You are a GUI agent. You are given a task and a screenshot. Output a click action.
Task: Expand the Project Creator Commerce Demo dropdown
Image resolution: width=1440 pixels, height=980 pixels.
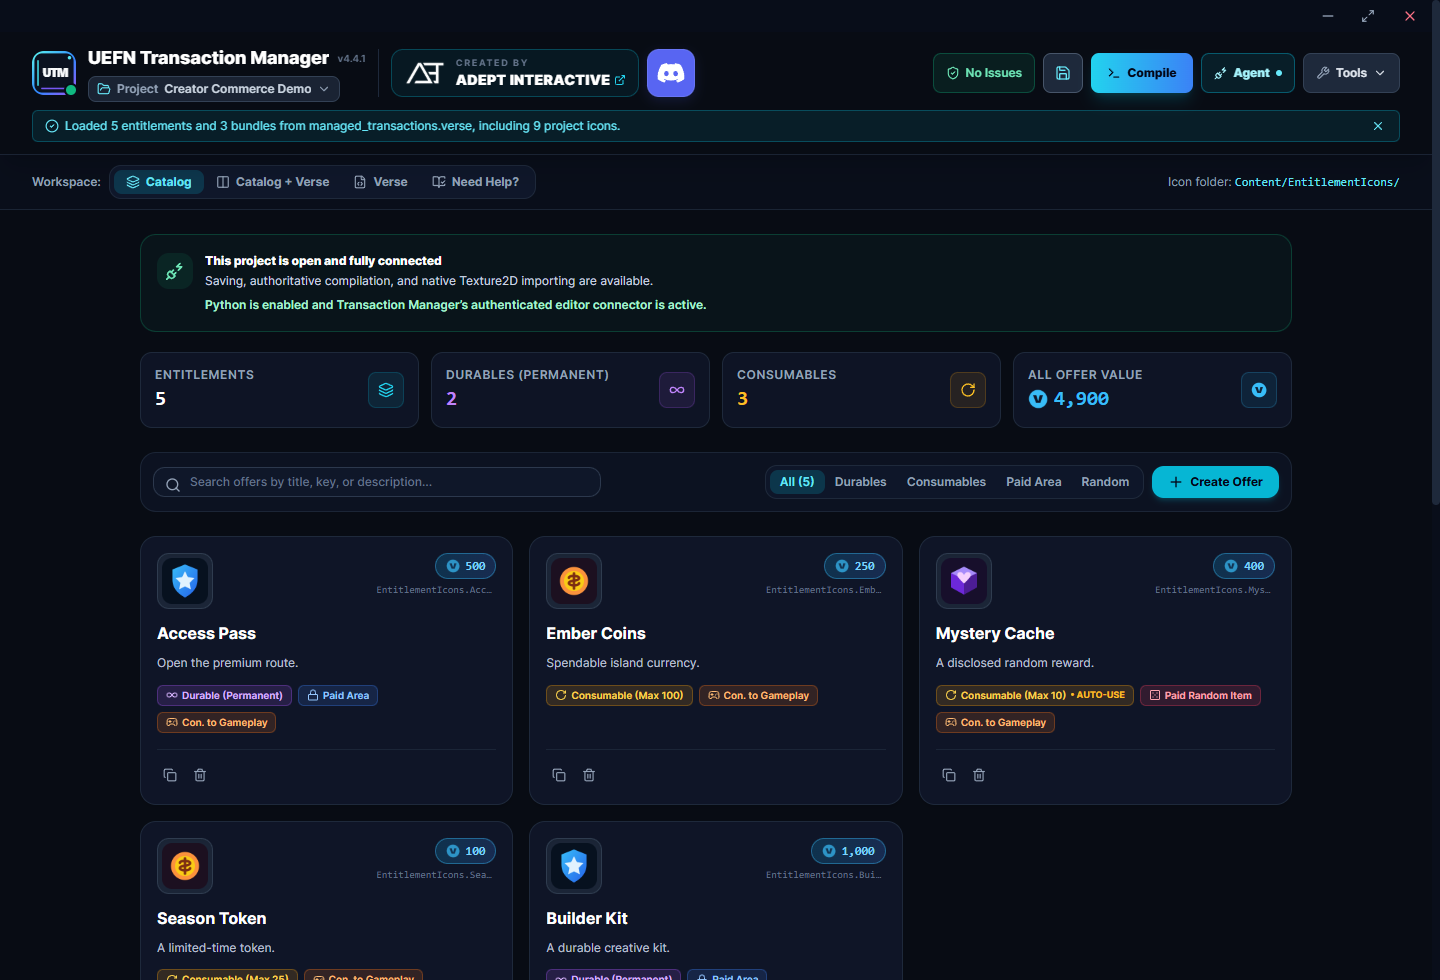coord(214,89)
